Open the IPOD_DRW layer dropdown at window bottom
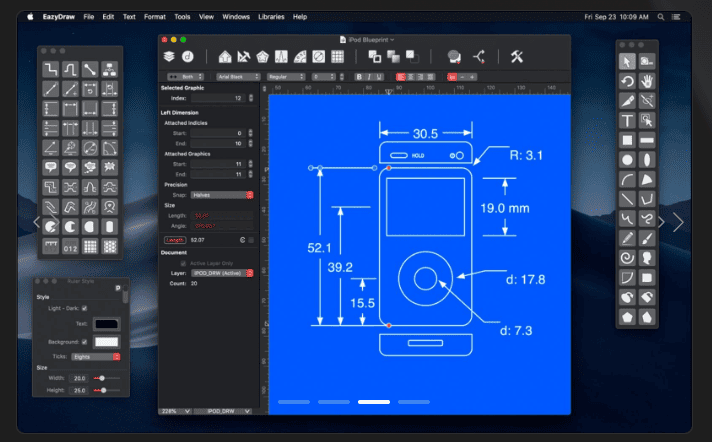Image resolution: width=712 pixels, height=442 pixels. point(222,411)
